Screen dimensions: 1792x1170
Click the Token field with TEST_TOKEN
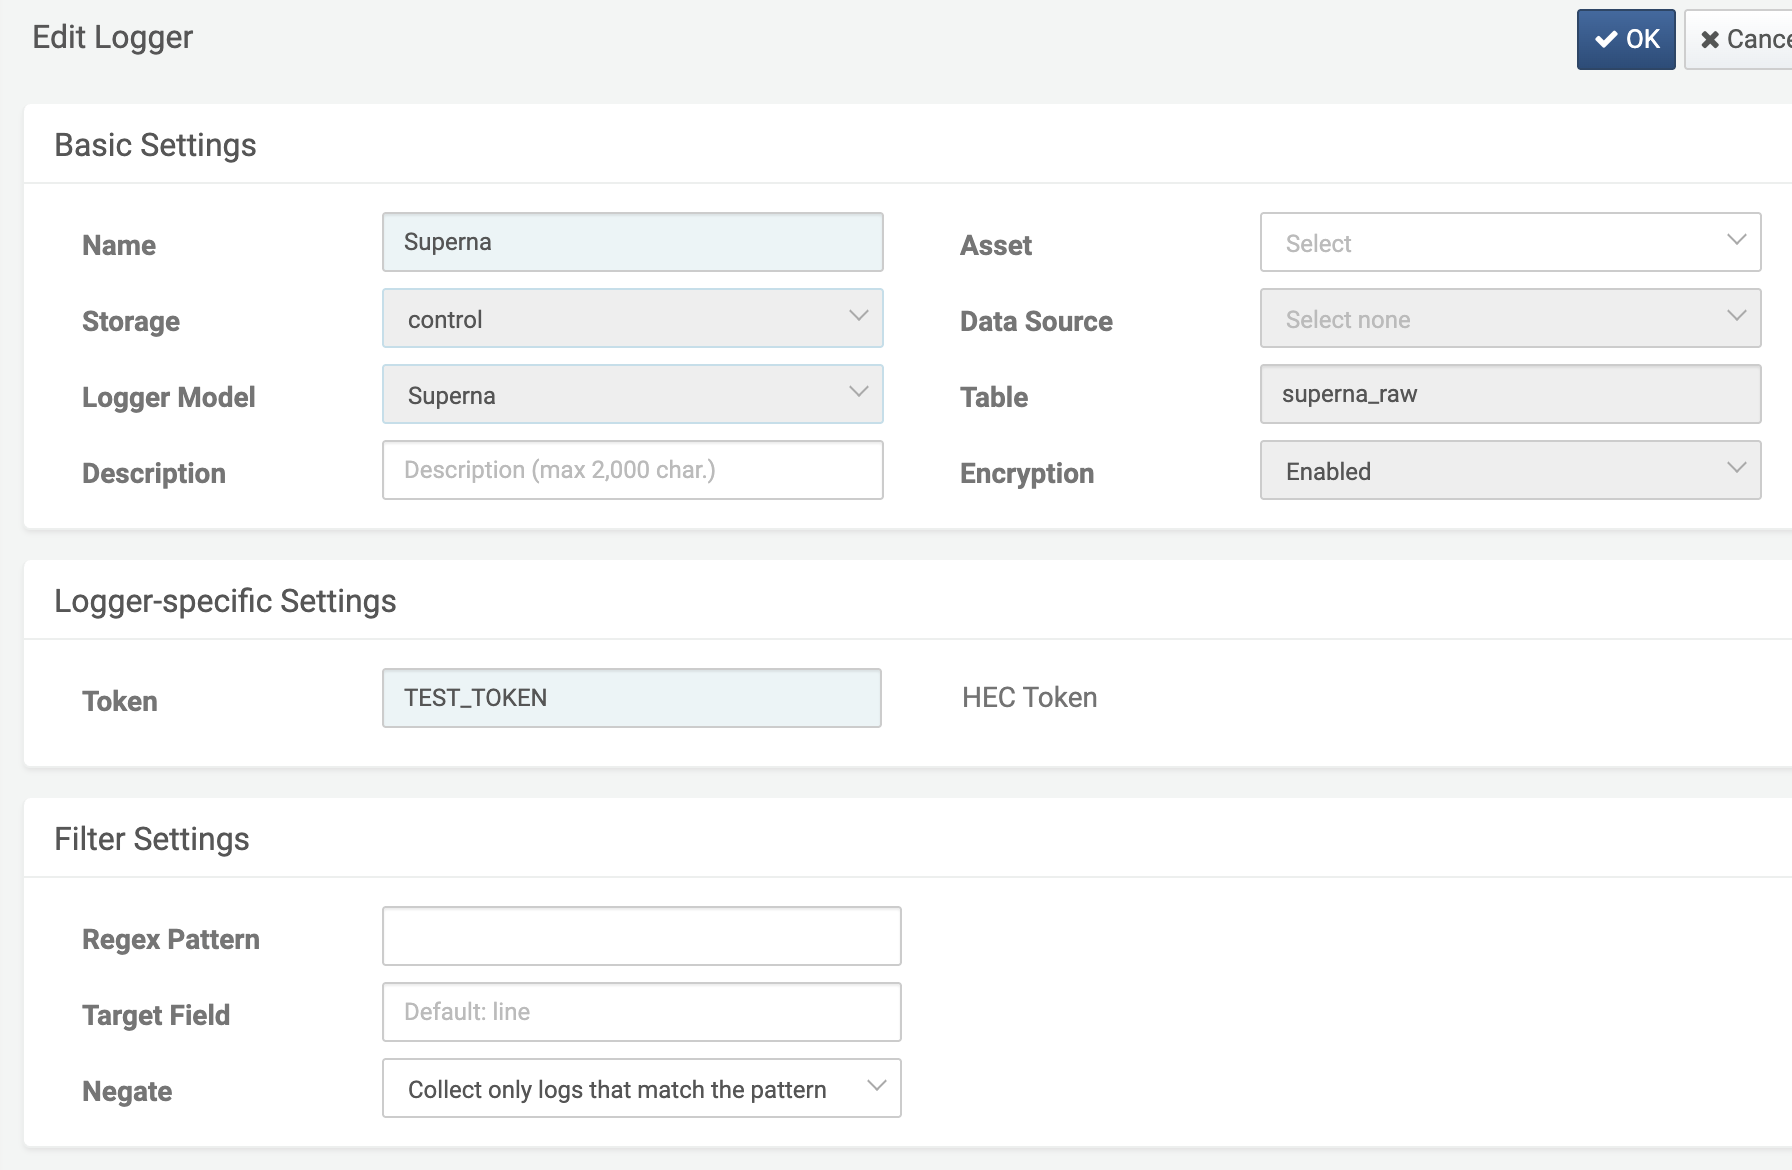[632, 698]
